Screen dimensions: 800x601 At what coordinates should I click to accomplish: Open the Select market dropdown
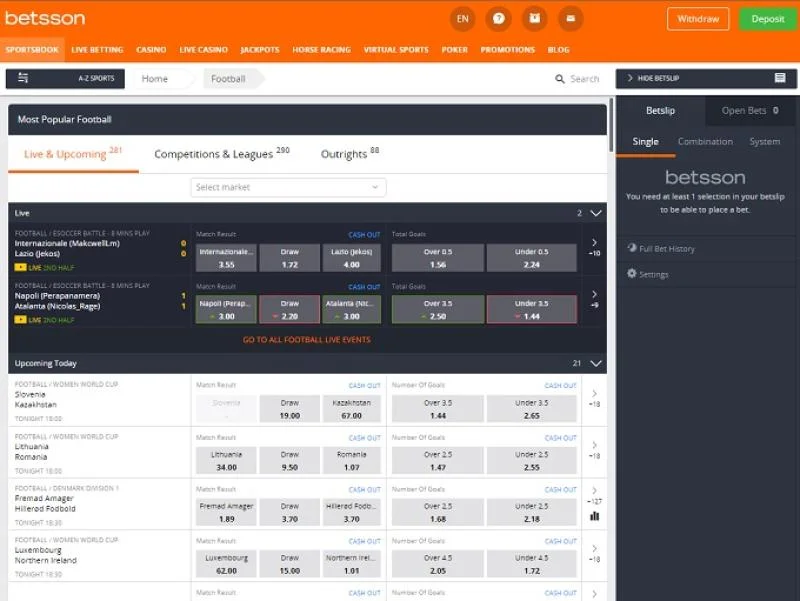(x=288, y=187)
